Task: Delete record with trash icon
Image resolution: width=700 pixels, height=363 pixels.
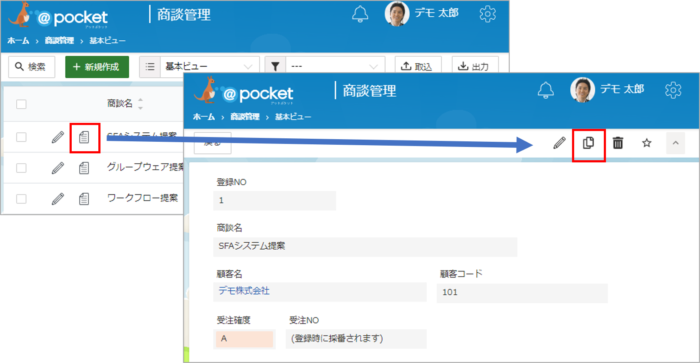Action: (618, 143)
